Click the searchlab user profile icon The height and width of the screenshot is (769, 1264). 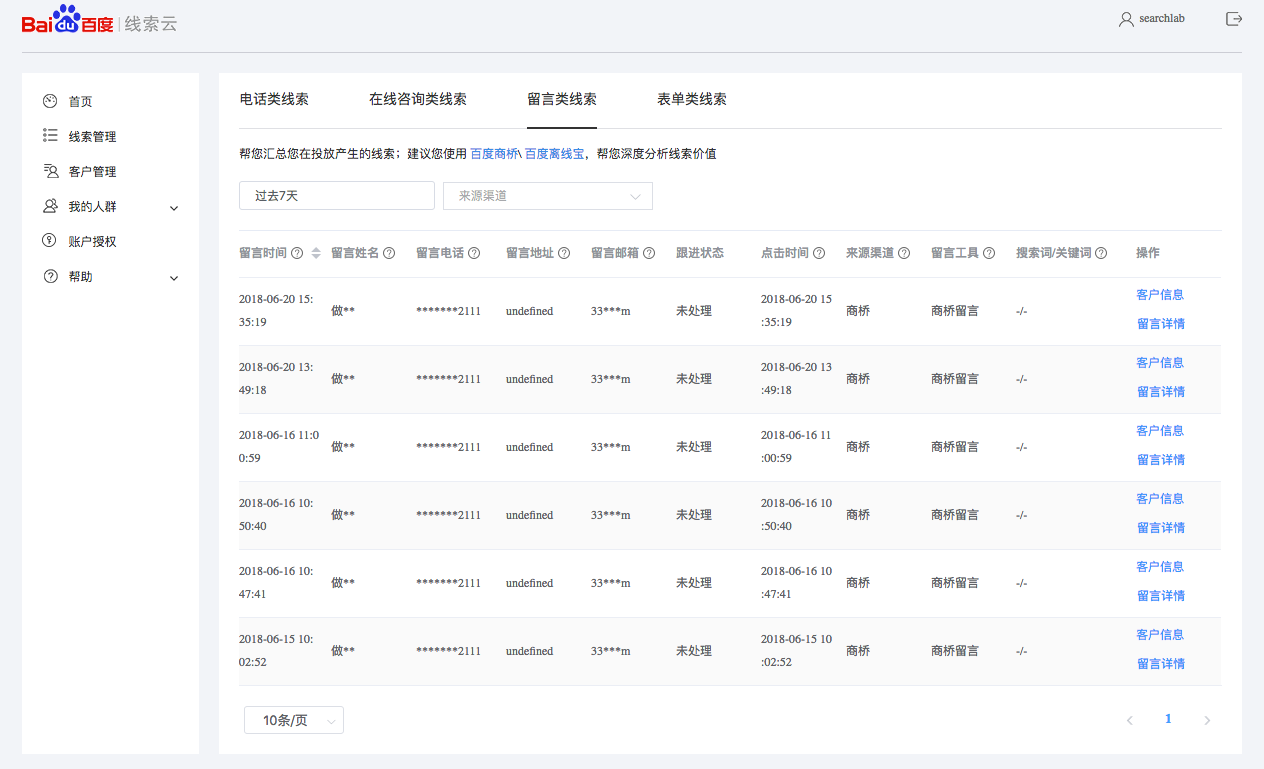click(1126, 19)
